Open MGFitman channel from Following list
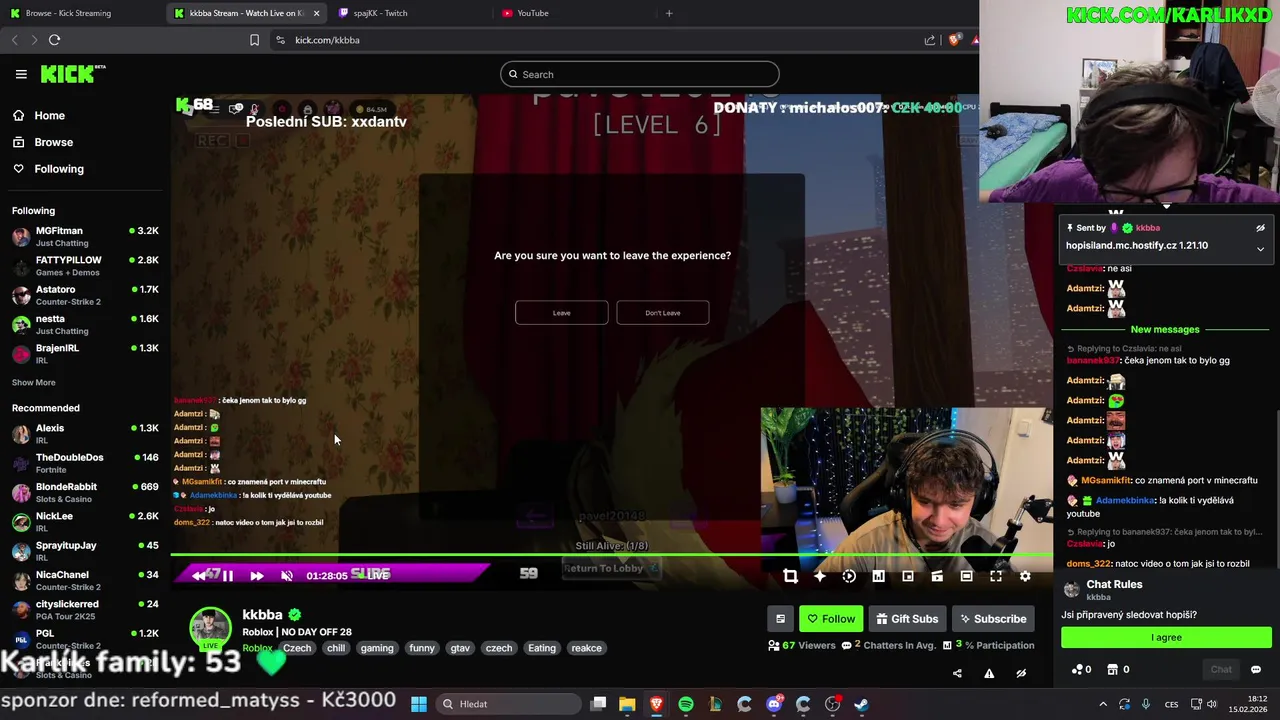This screenshot has width=1280, height=720. (x=85, y=236)
